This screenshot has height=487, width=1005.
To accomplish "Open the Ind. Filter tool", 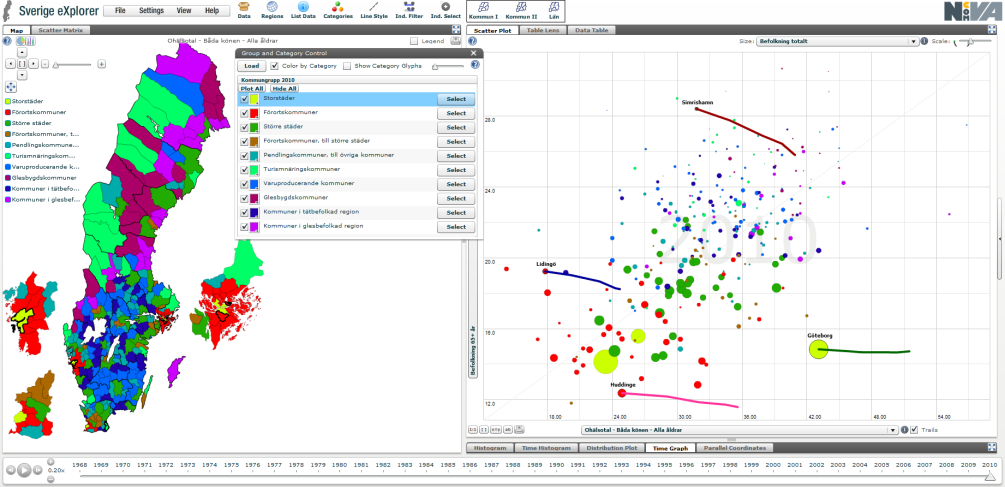I will (x=408, y=10).
